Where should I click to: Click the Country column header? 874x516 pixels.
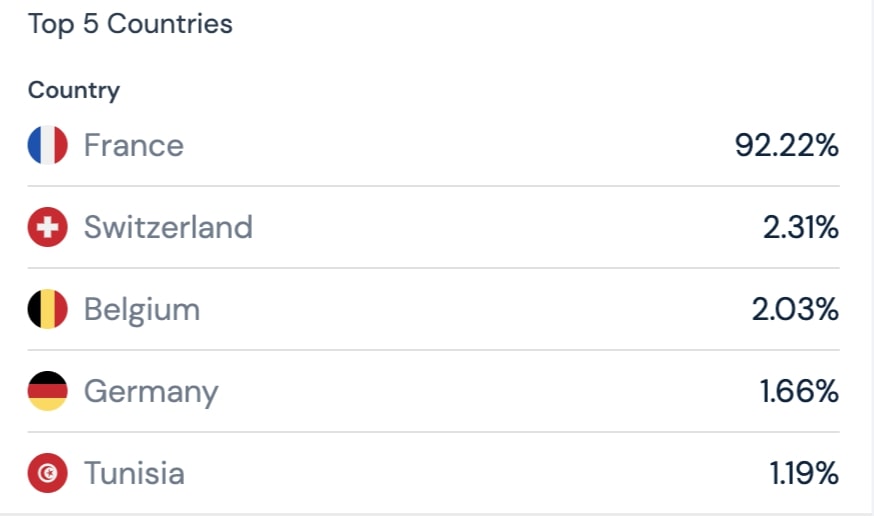[x=73, y=90]
